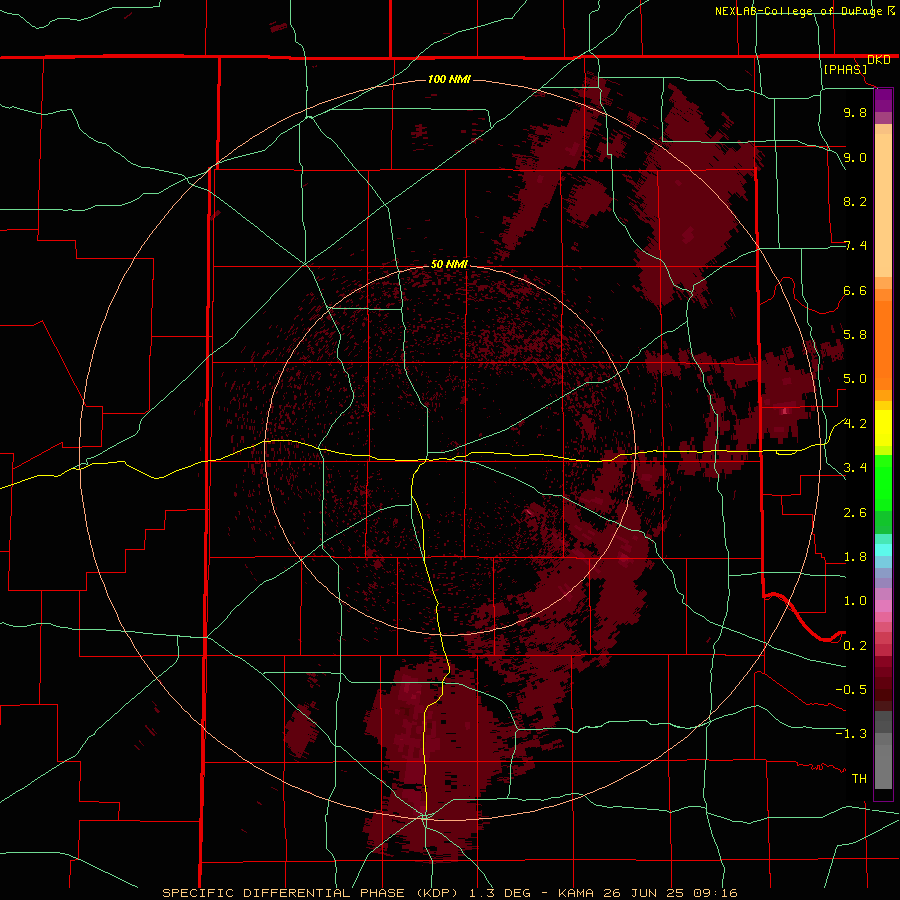Click the 50 NMI range ring label
This screenshot has height=900, width=900.
(449, 264)
